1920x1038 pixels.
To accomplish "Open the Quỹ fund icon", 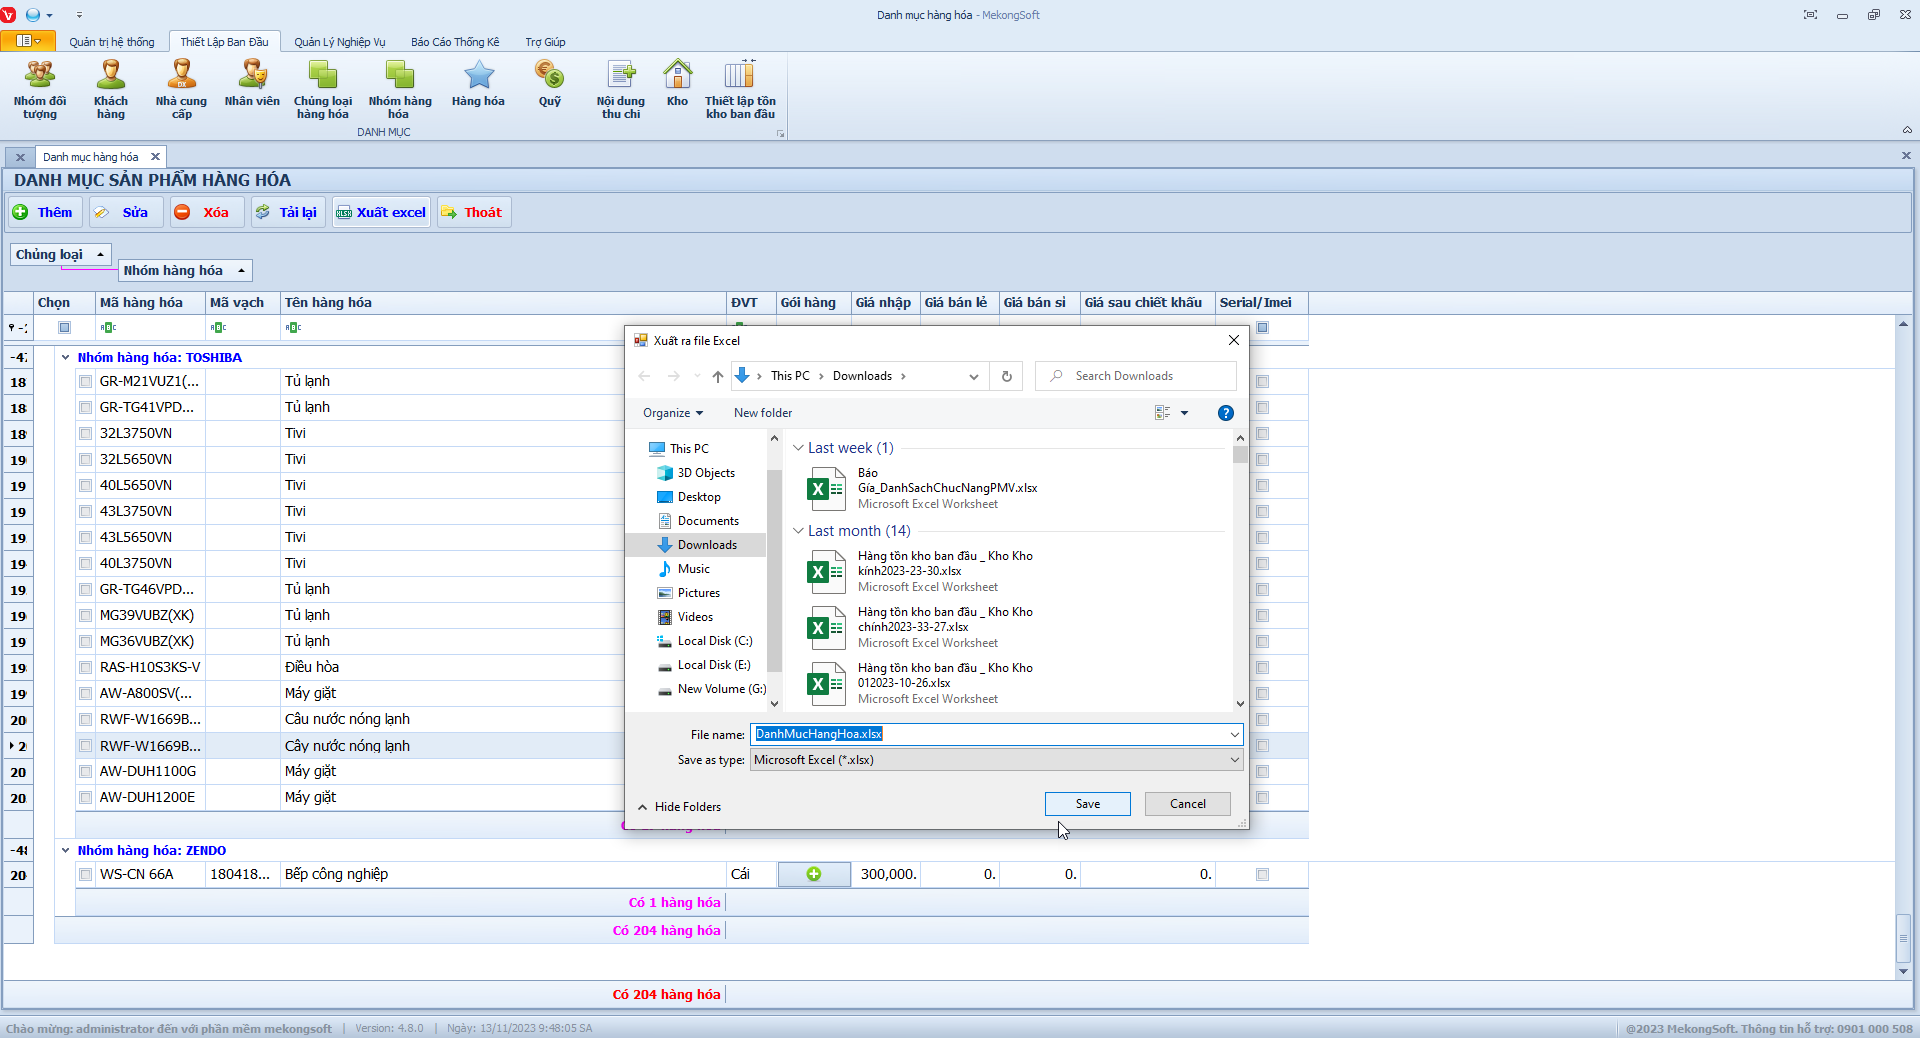I will pyautogui.click(x=549, y=84).
